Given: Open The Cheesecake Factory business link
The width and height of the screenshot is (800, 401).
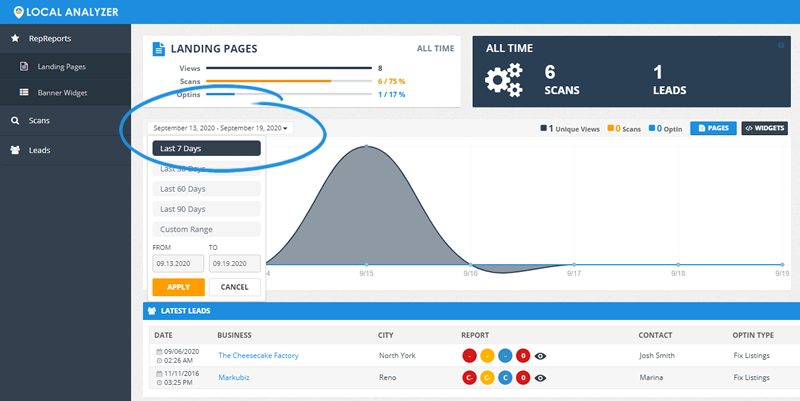Looking at the screenshot, I should coord(258,355).
